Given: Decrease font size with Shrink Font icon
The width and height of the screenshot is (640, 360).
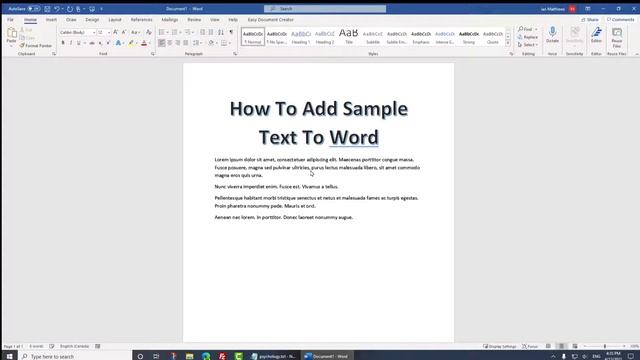Looking at the screenshot, I should coord(124,32).
